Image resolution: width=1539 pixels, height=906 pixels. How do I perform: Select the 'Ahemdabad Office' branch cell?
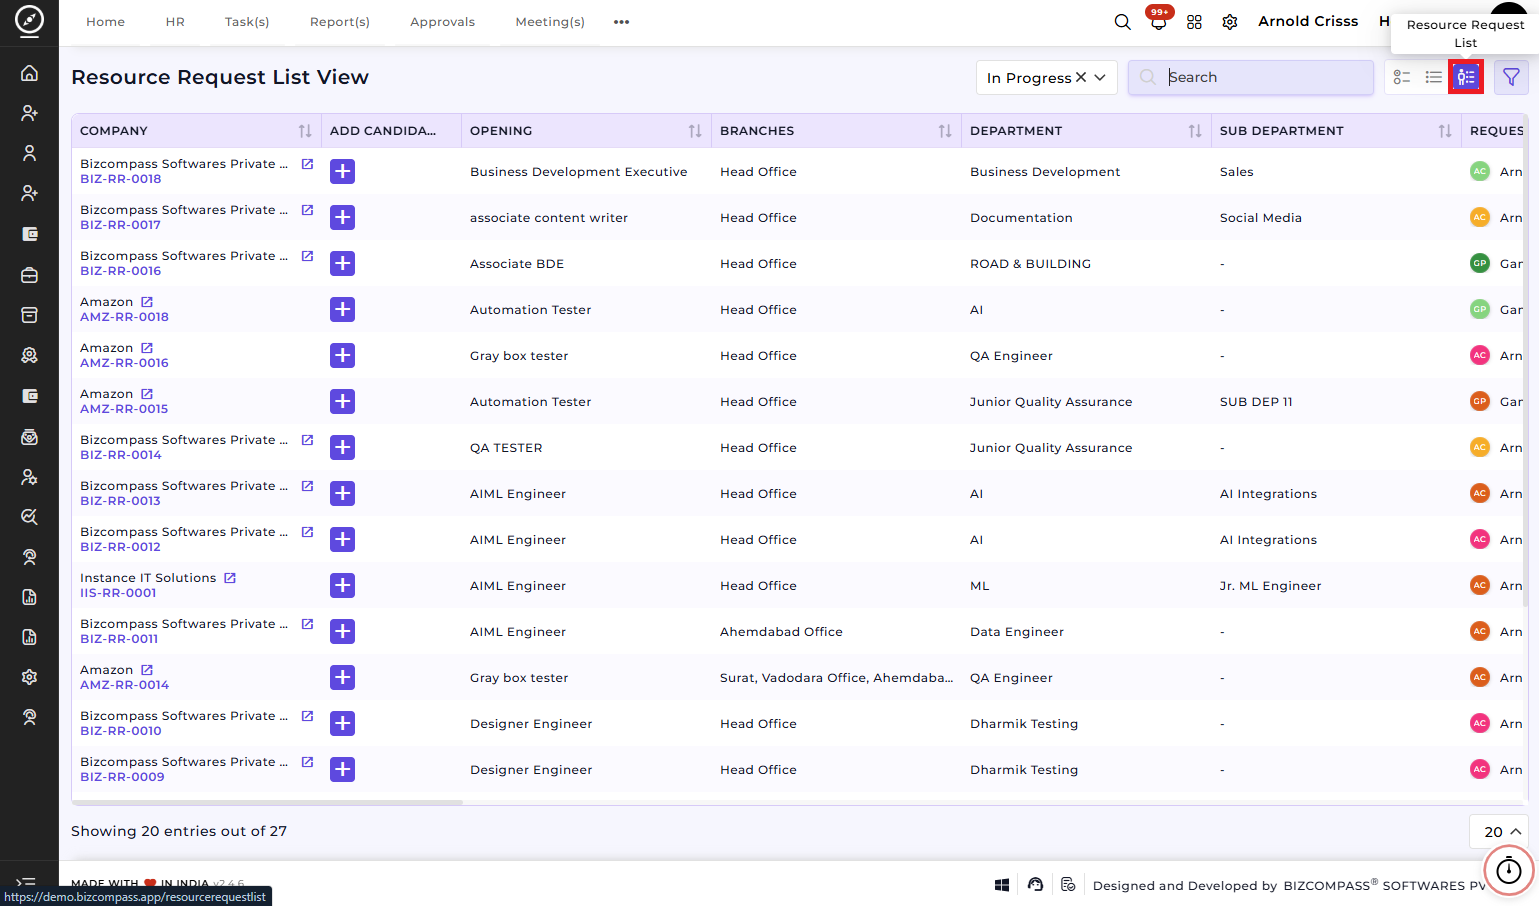(x=782, y=632)
